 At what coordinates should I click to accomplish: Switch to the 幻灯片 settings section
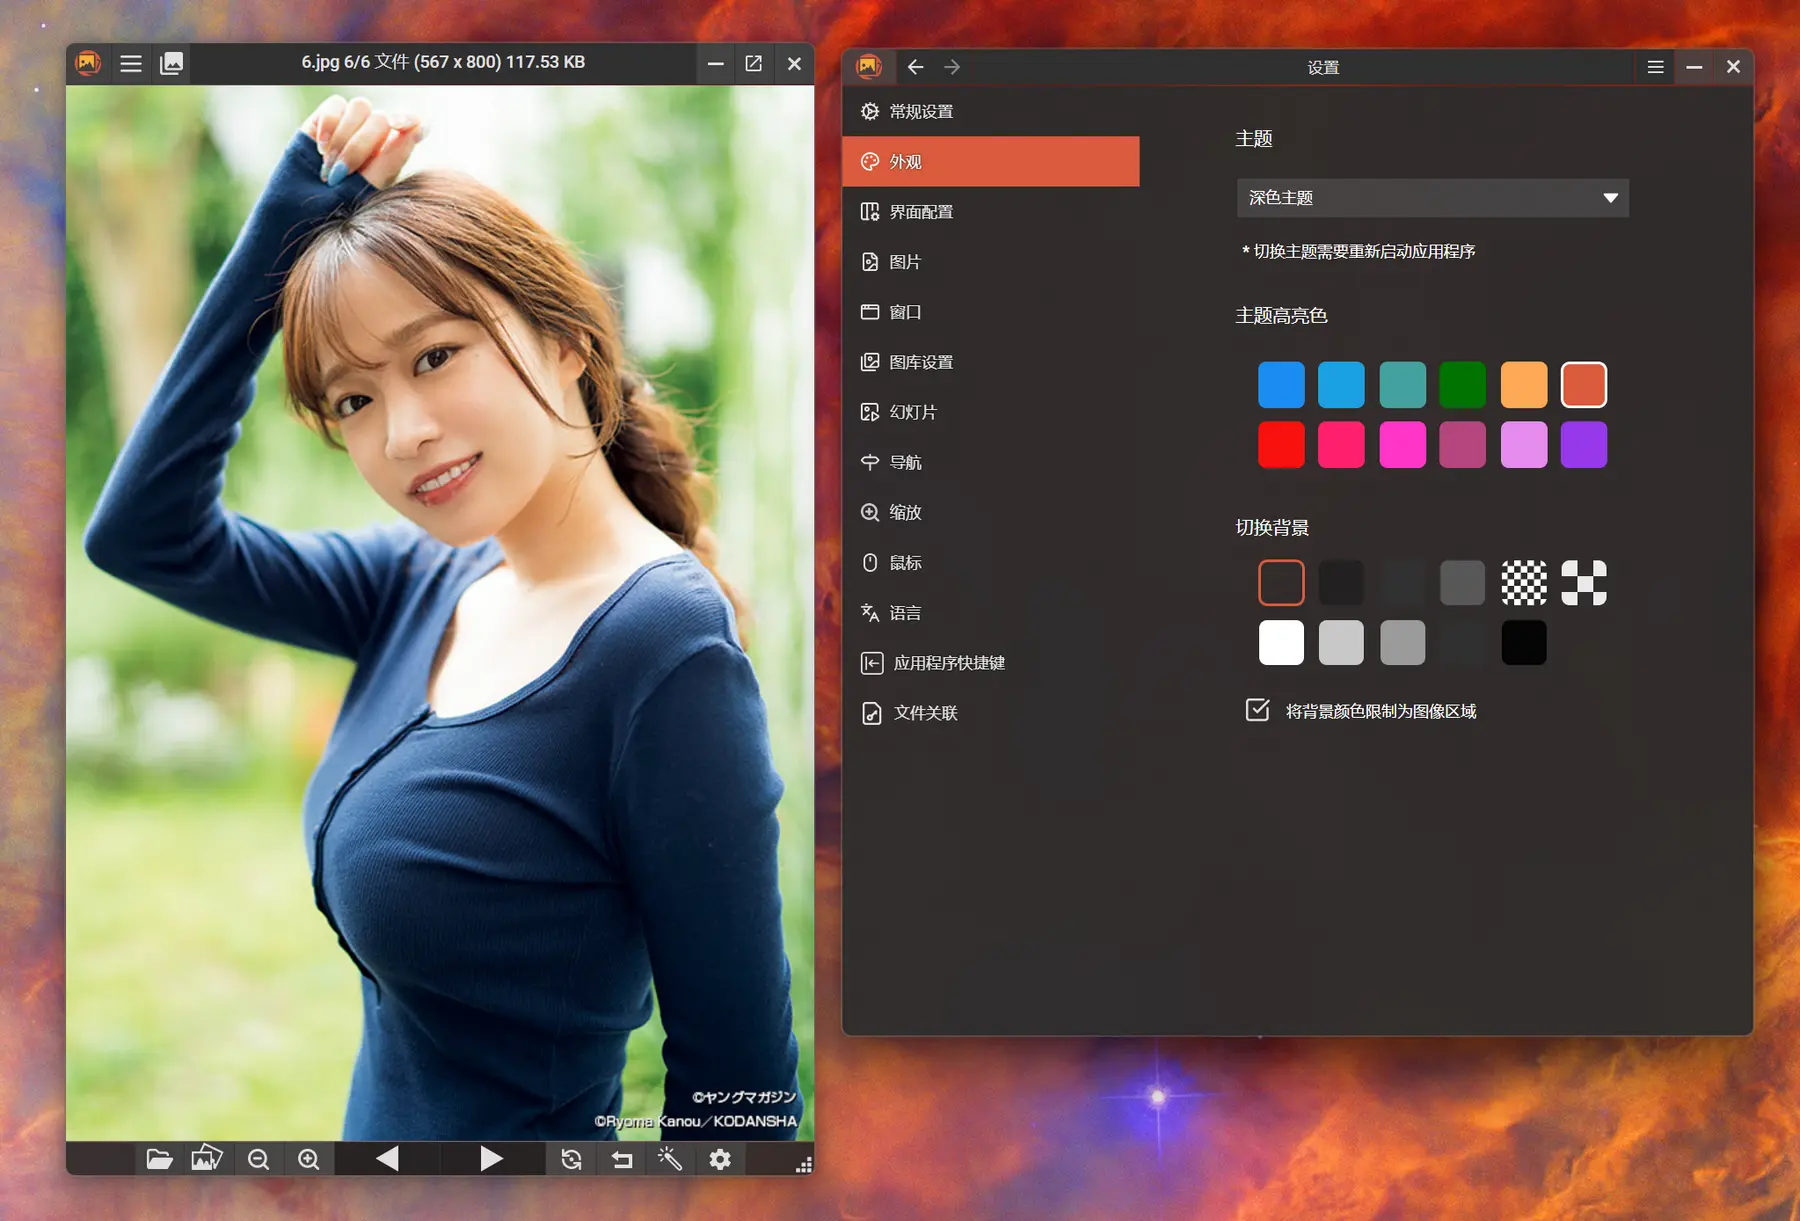pos(912,412)
